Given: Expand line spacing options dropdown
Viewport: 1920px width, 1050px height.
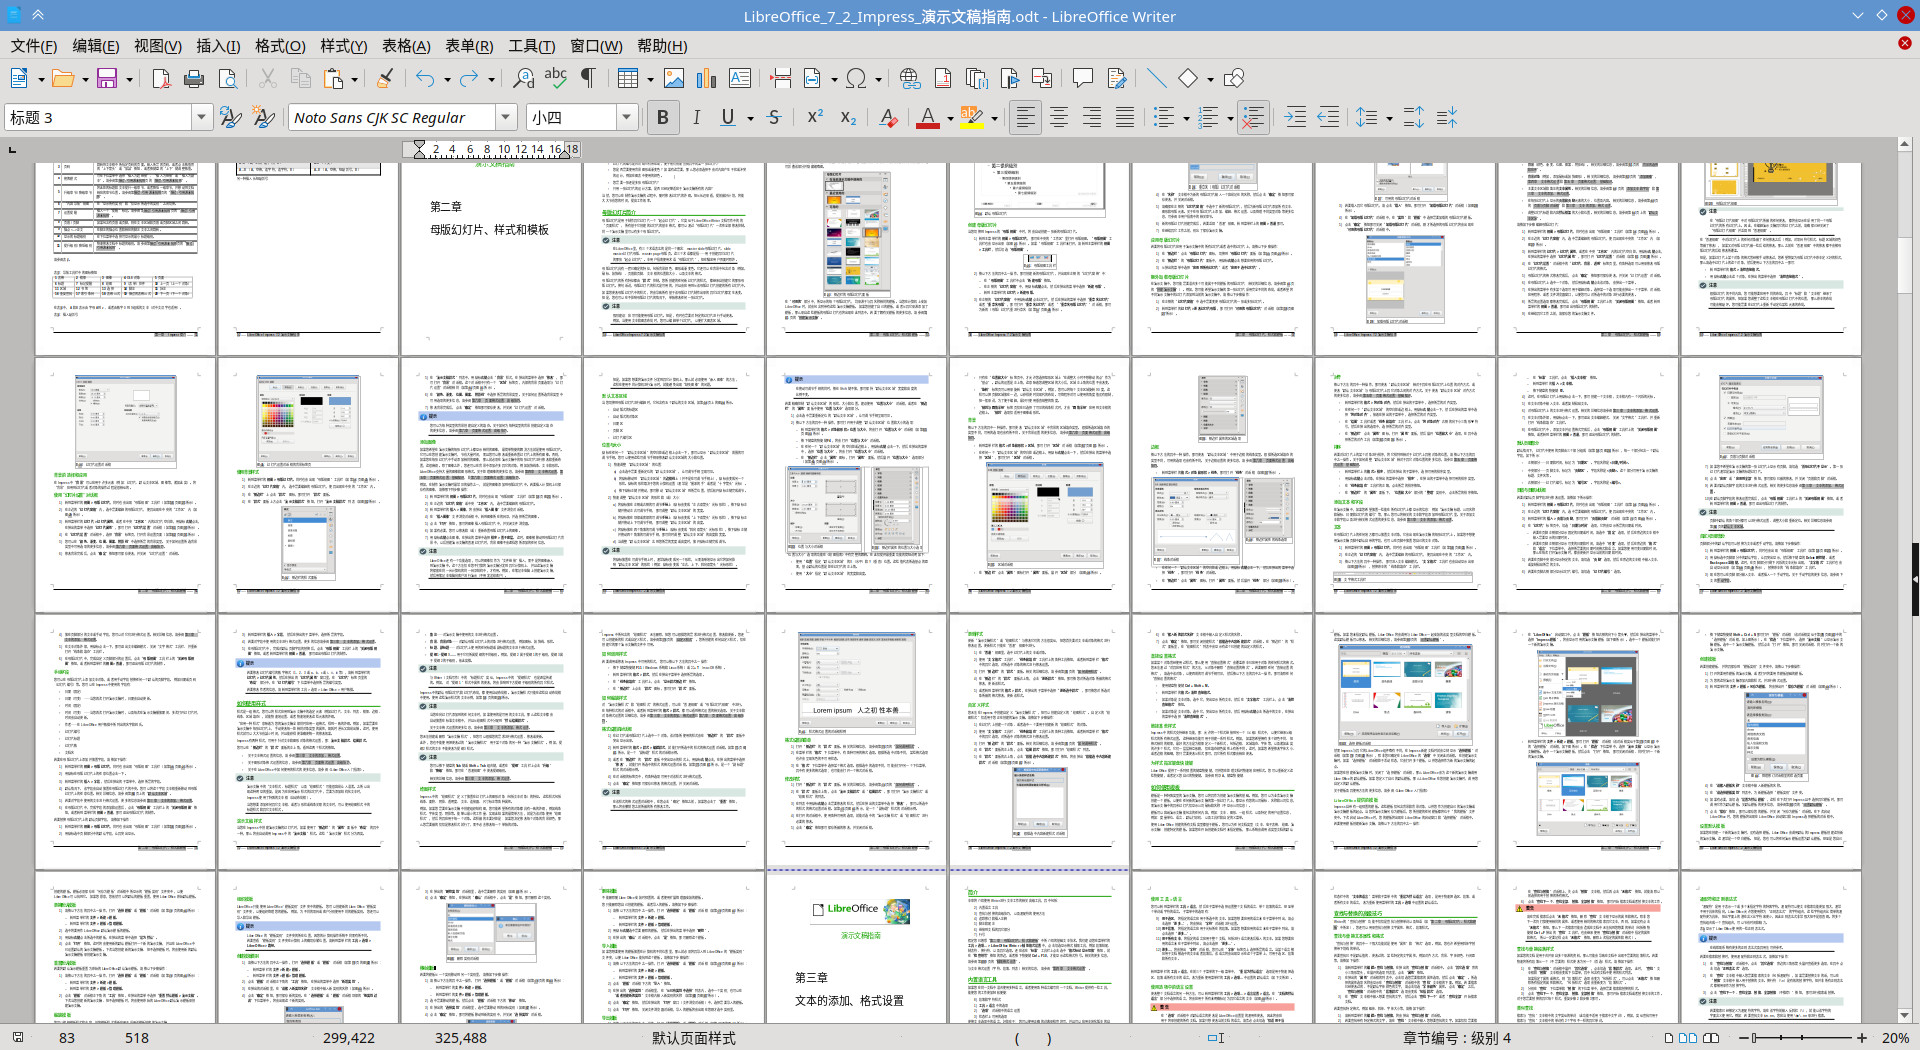Looking at the screenshot, I should [1389, 118].
